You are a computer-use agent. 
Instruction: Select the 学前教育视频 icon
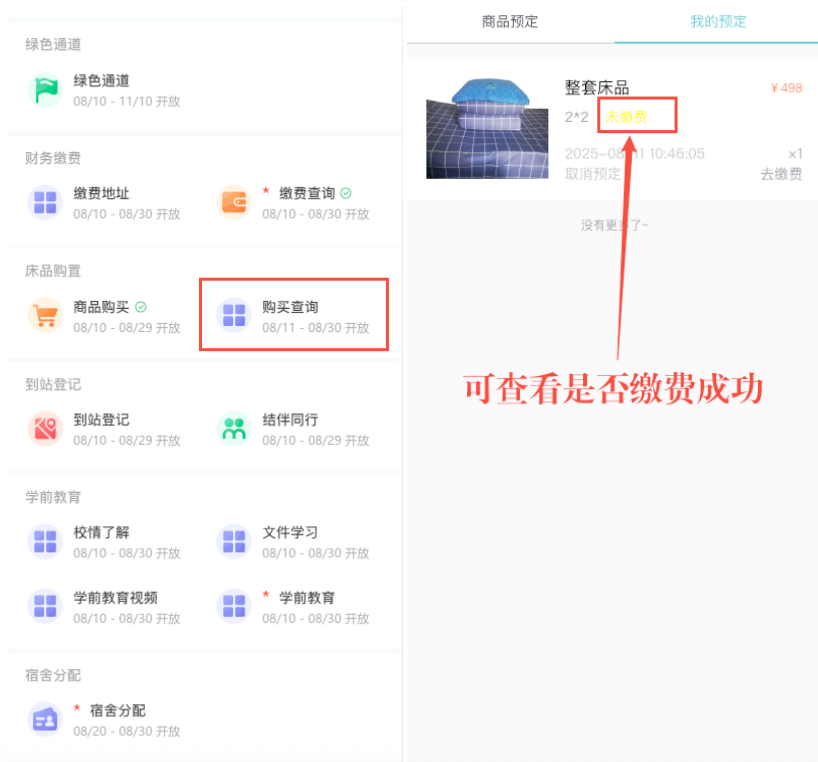point(45,607)
